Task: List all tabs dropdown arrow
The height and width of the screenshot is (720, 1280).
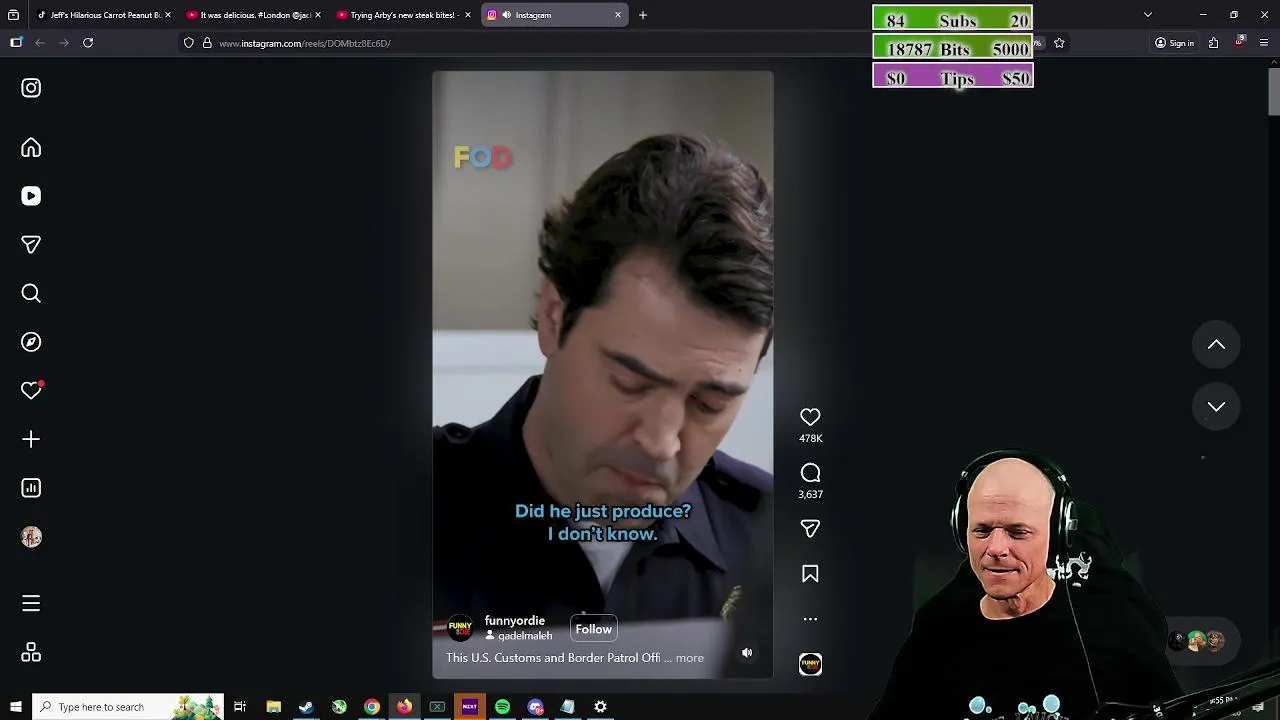Action: point(1148,15)
